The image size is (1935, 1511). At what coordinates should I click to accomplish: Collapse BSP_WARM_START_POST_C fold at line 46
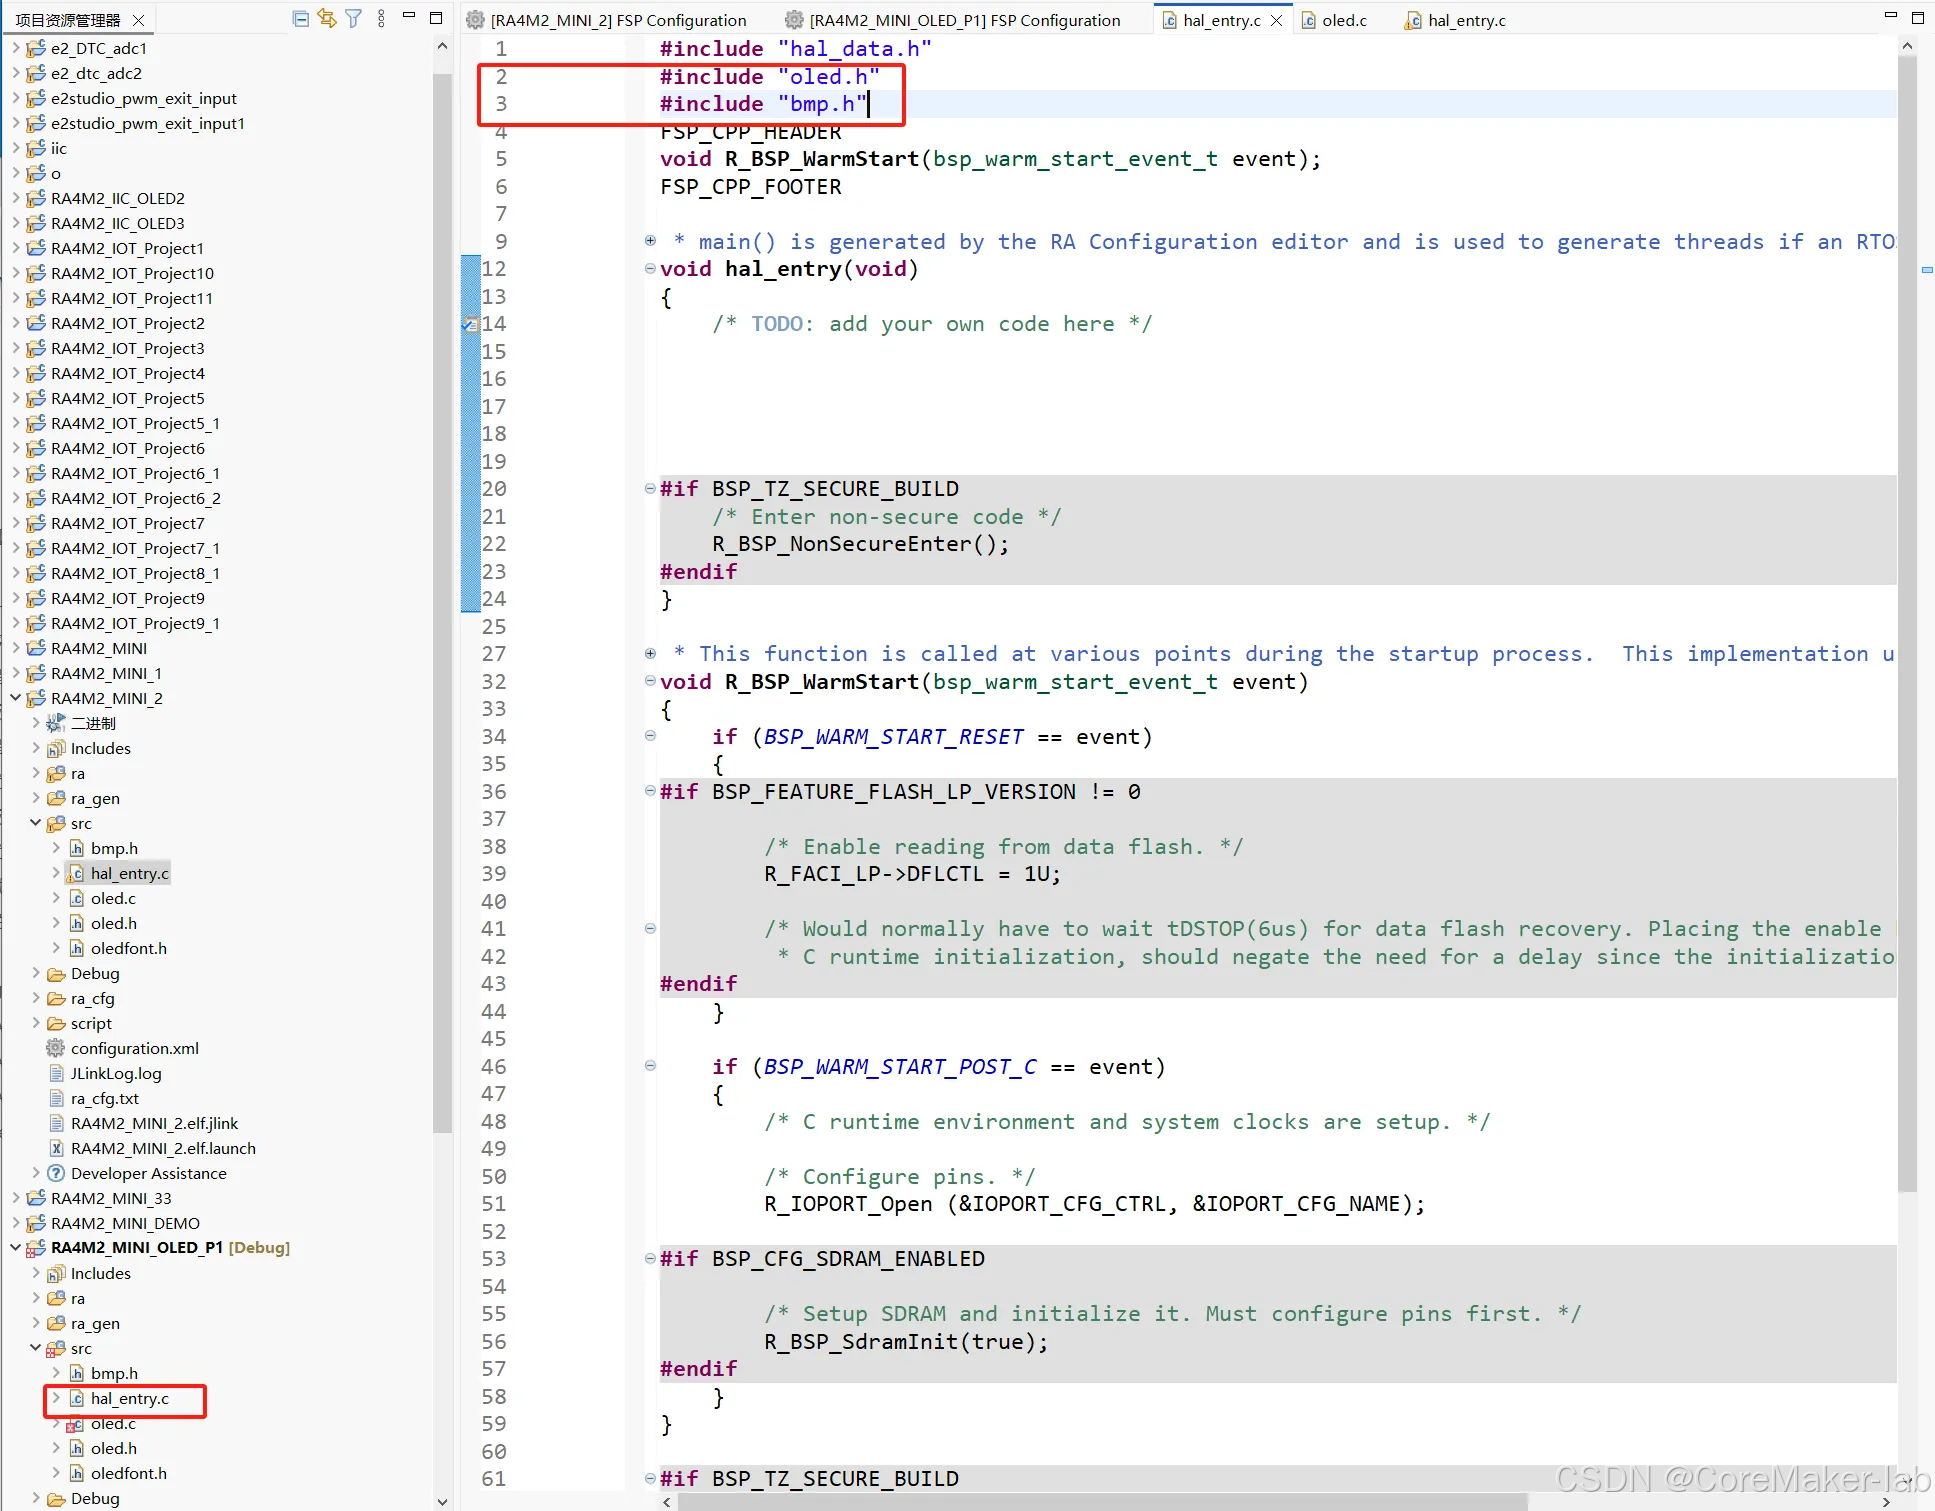pos(650,1066)
